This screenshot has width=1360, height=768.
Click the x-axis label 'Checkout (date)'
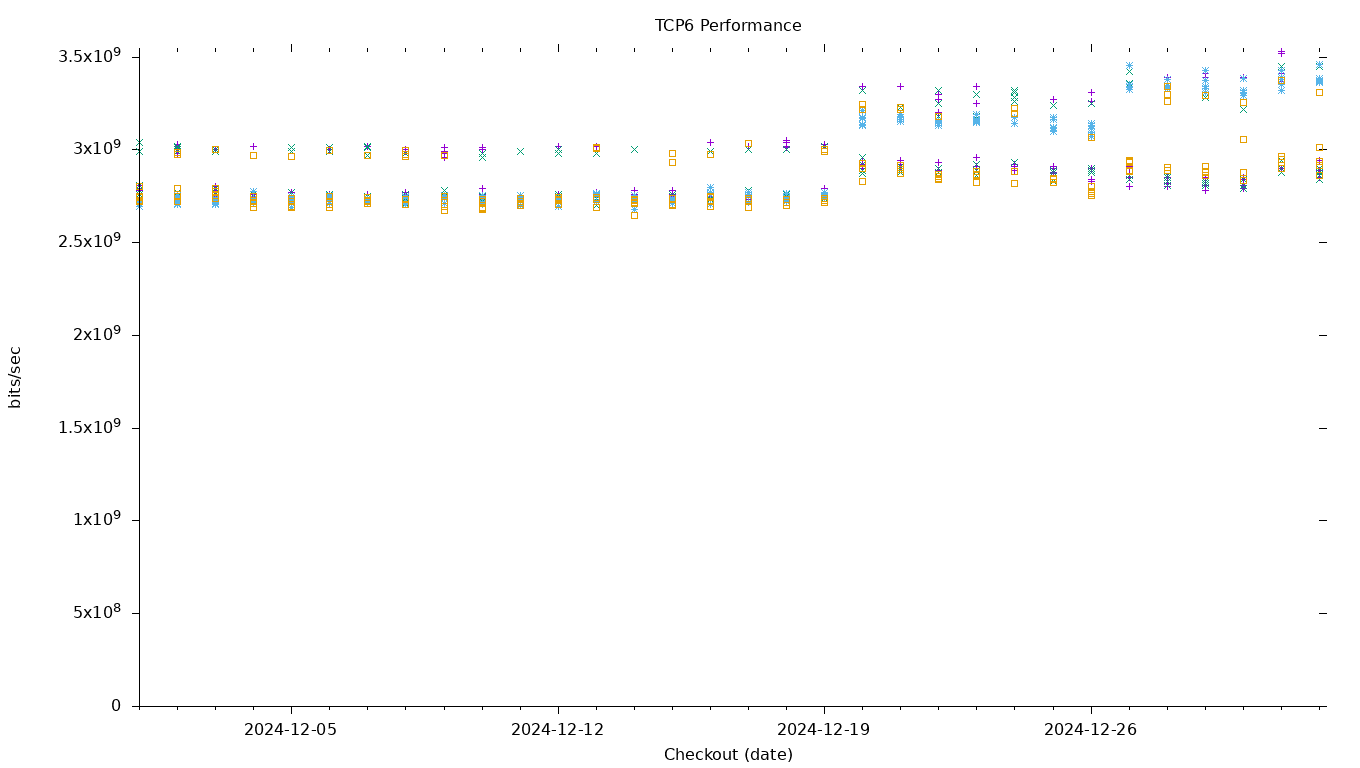pos(728,755)
